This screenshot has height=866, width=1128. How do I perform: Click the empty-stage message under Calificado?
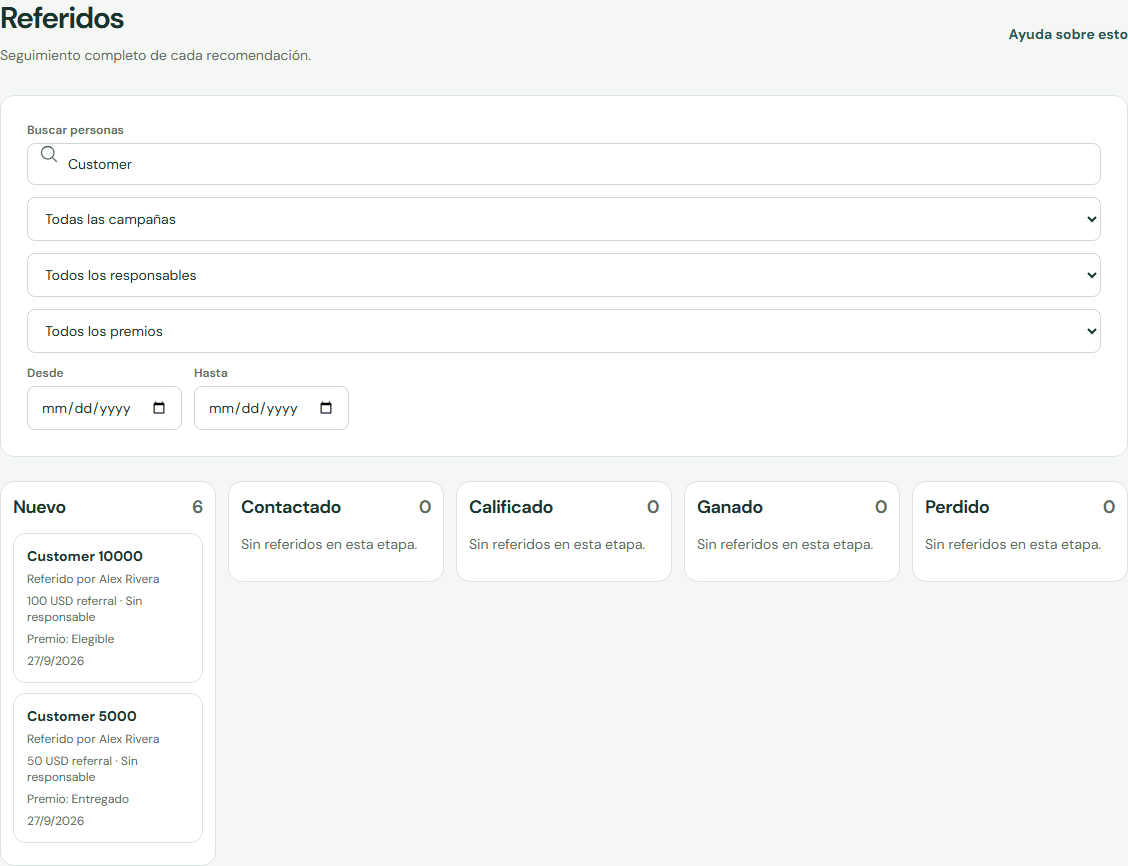(x=558, y=544)
